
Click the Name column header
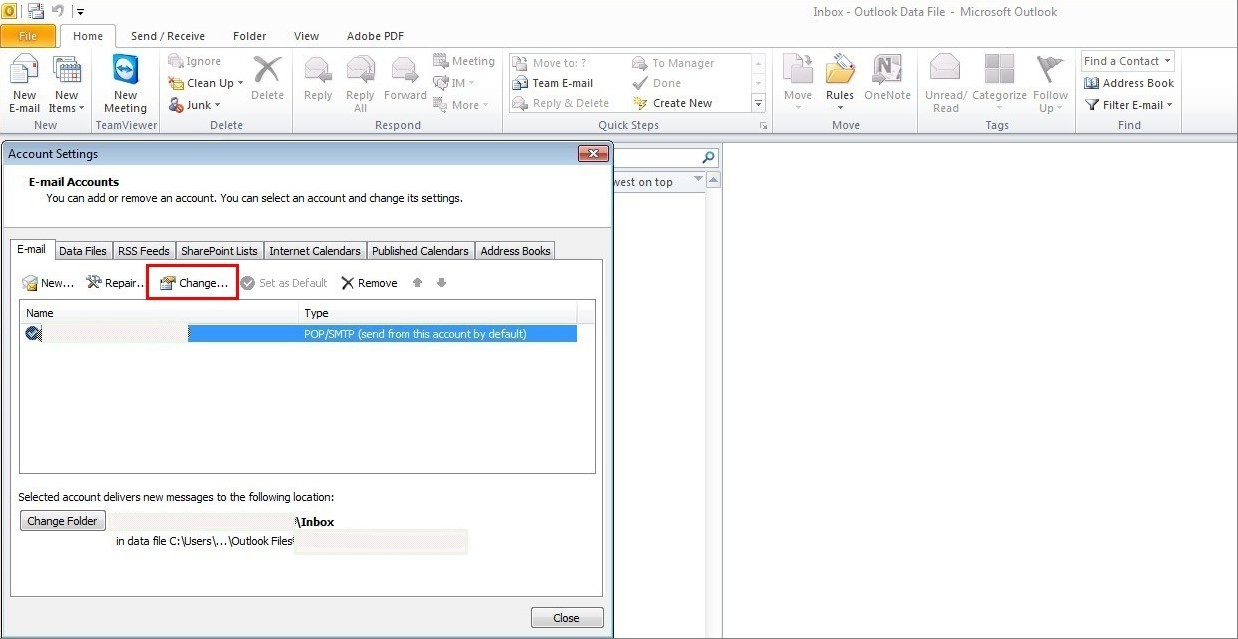coord(160,313)
